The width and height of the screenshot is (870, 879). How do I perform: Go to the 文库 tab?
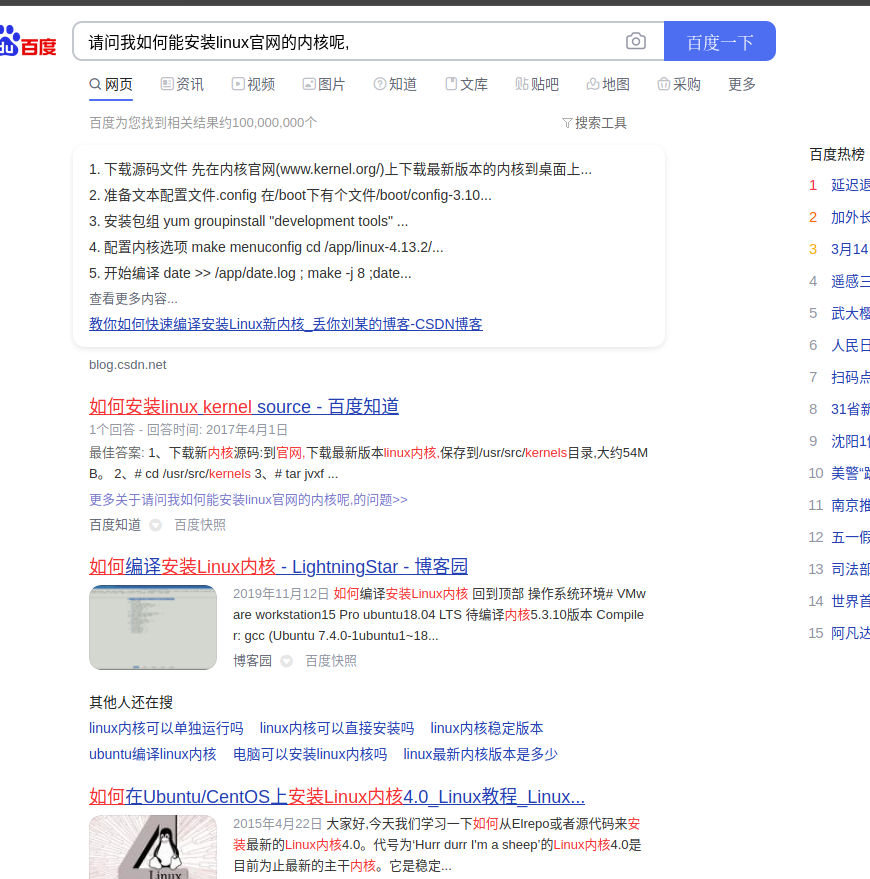pyautogui.click(x=466, y=84)
